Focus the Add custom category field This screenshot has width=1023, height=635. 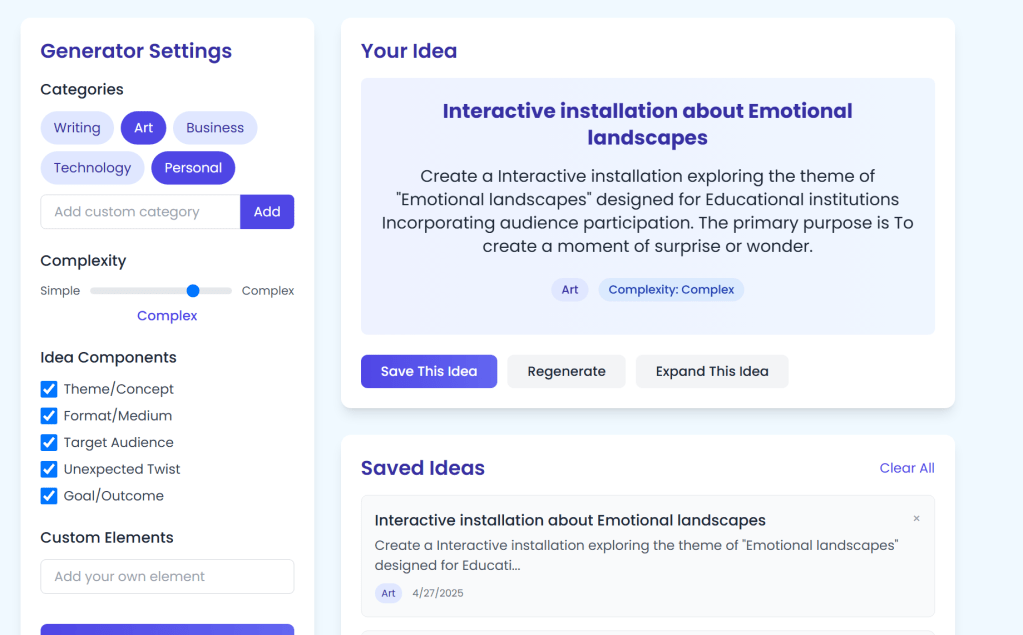point(140,212)
